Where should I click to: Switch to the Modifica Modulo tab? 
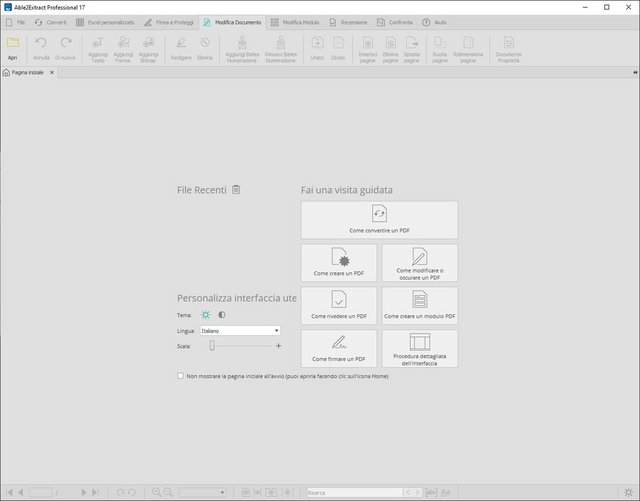click(295, 22)
